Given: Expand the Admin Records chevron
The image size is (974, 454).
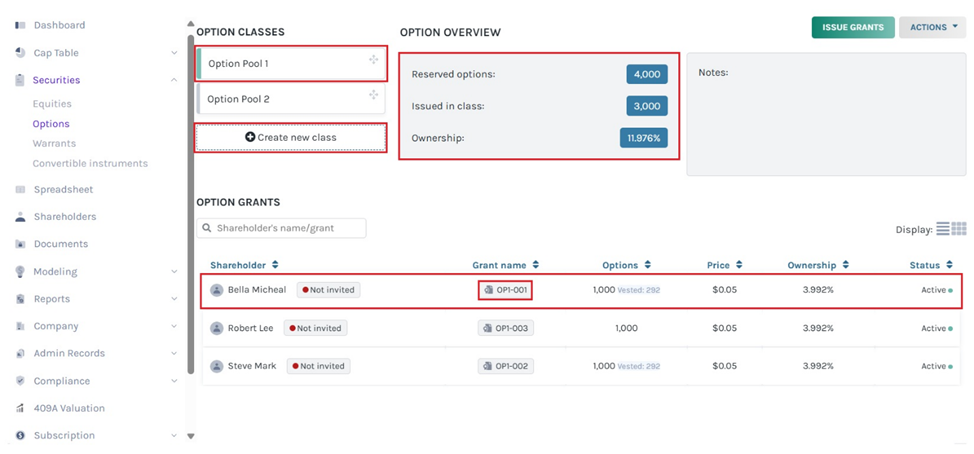Looking at the screenshot, I should coord(174,353).
